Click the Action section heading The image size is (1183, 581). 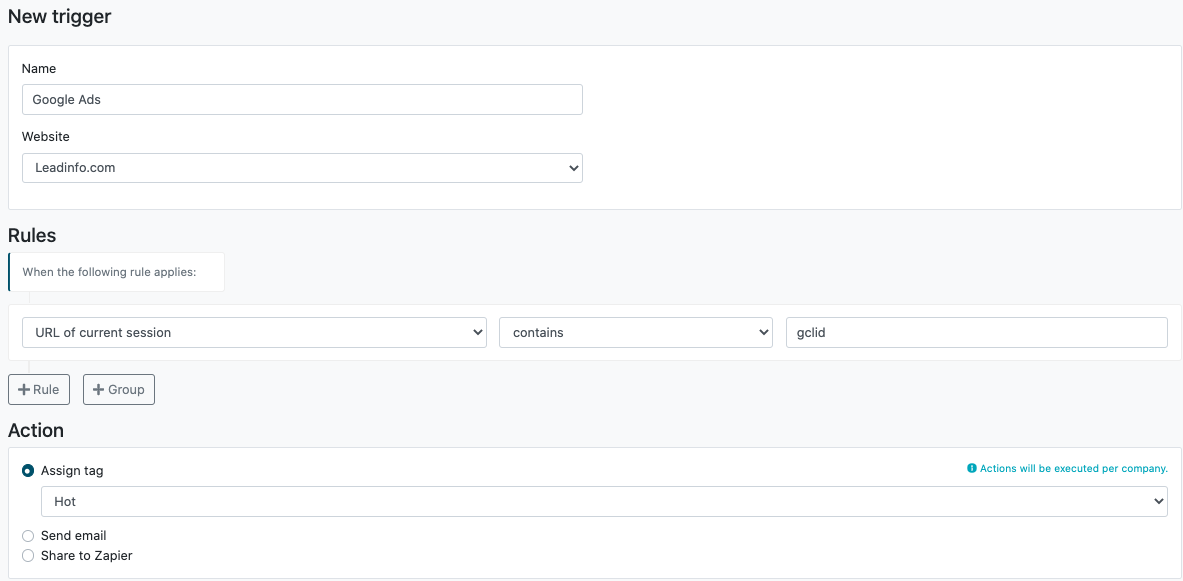(36, 431)
